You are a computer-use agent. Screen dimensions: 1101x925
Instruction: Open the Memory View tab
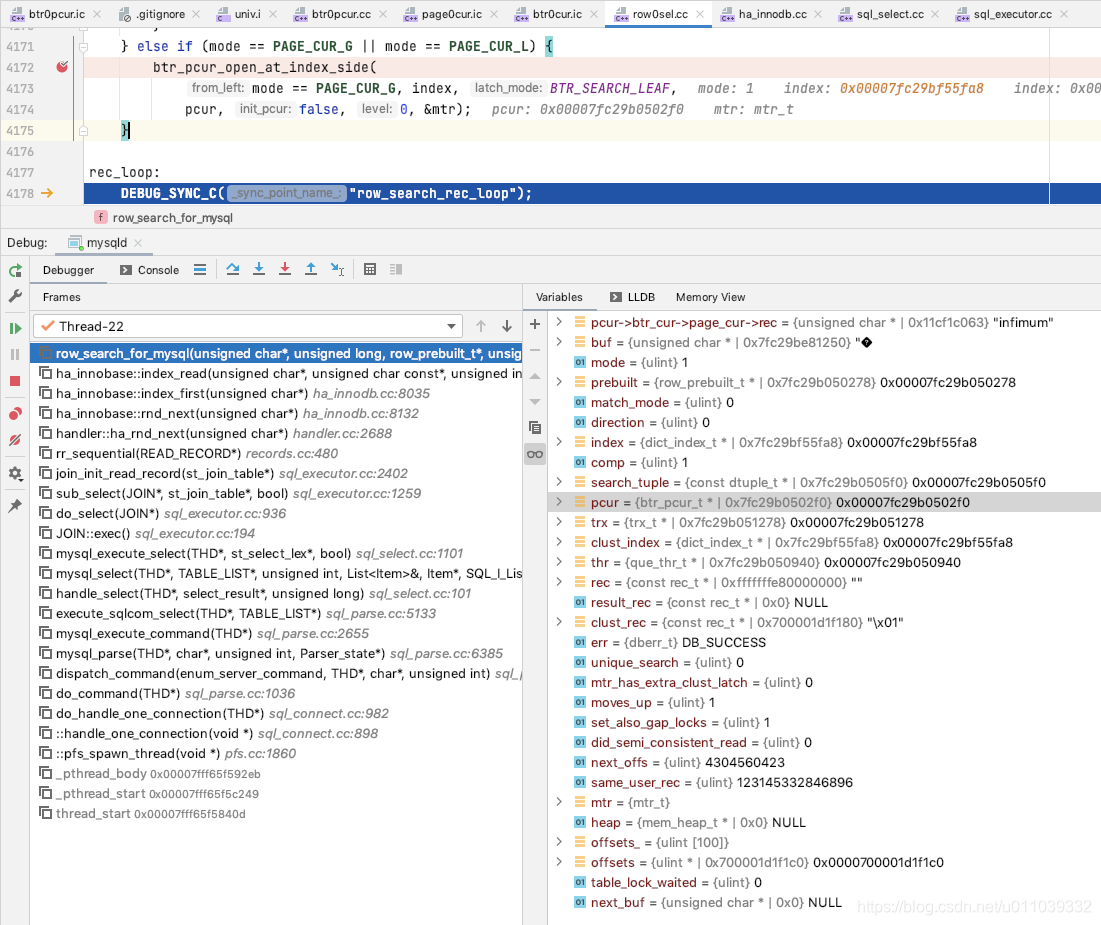click(x=711, y=298)
